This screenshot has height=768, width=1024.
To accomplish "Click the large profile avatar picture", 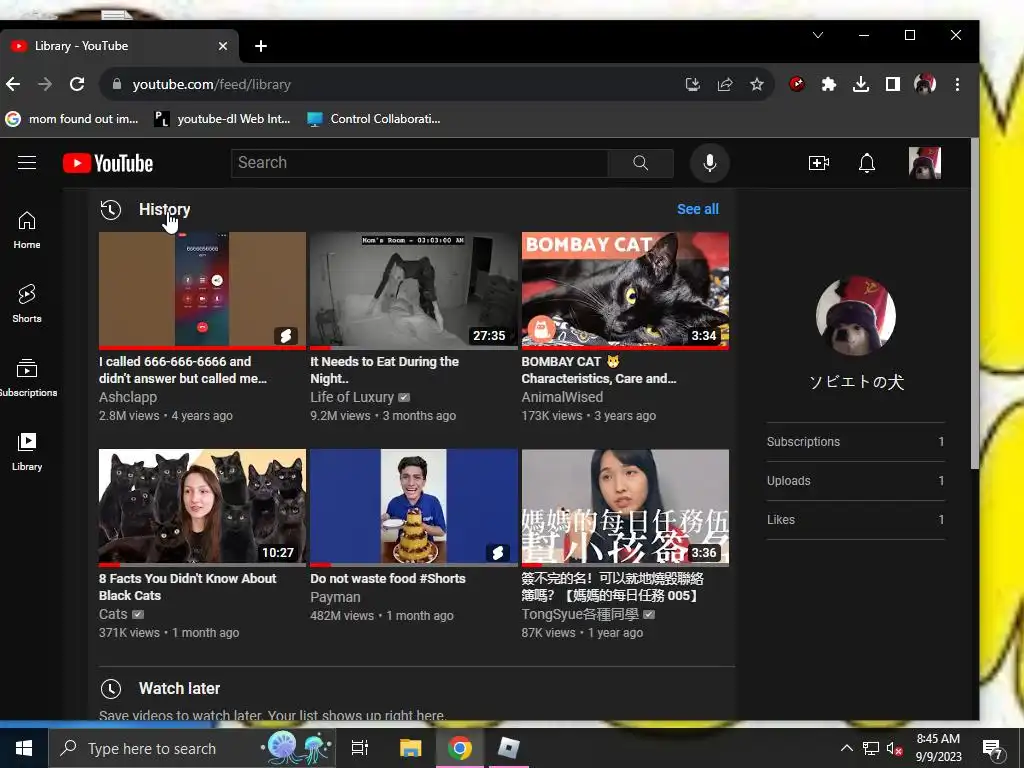I will [856, 316].
